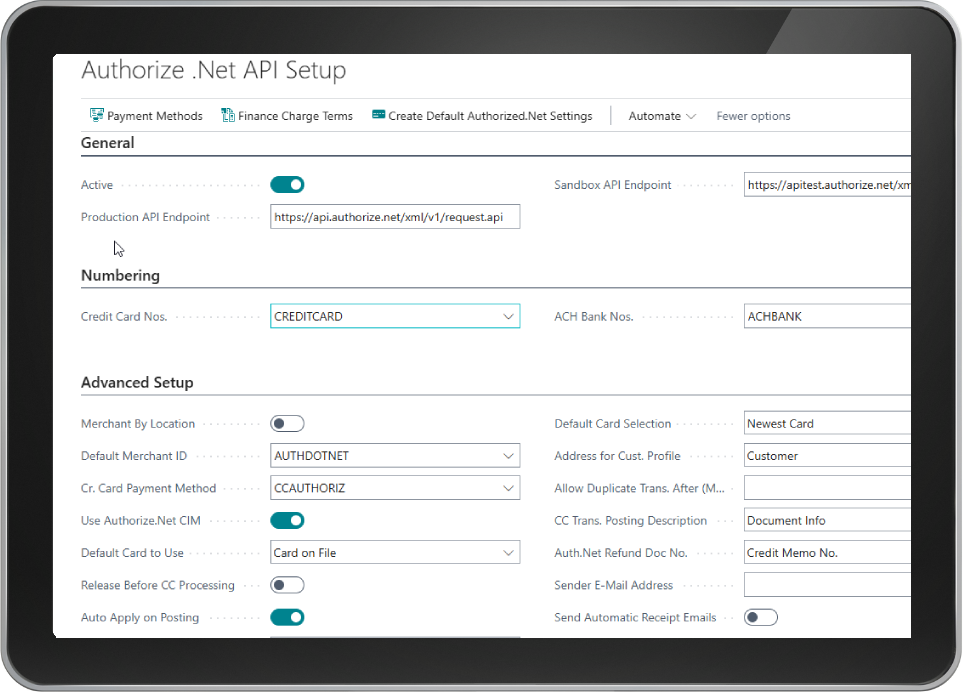The width and height of the screenshot is (963, 692).
Task: Turn off the Active toggle
Action: tap(287, 185)
